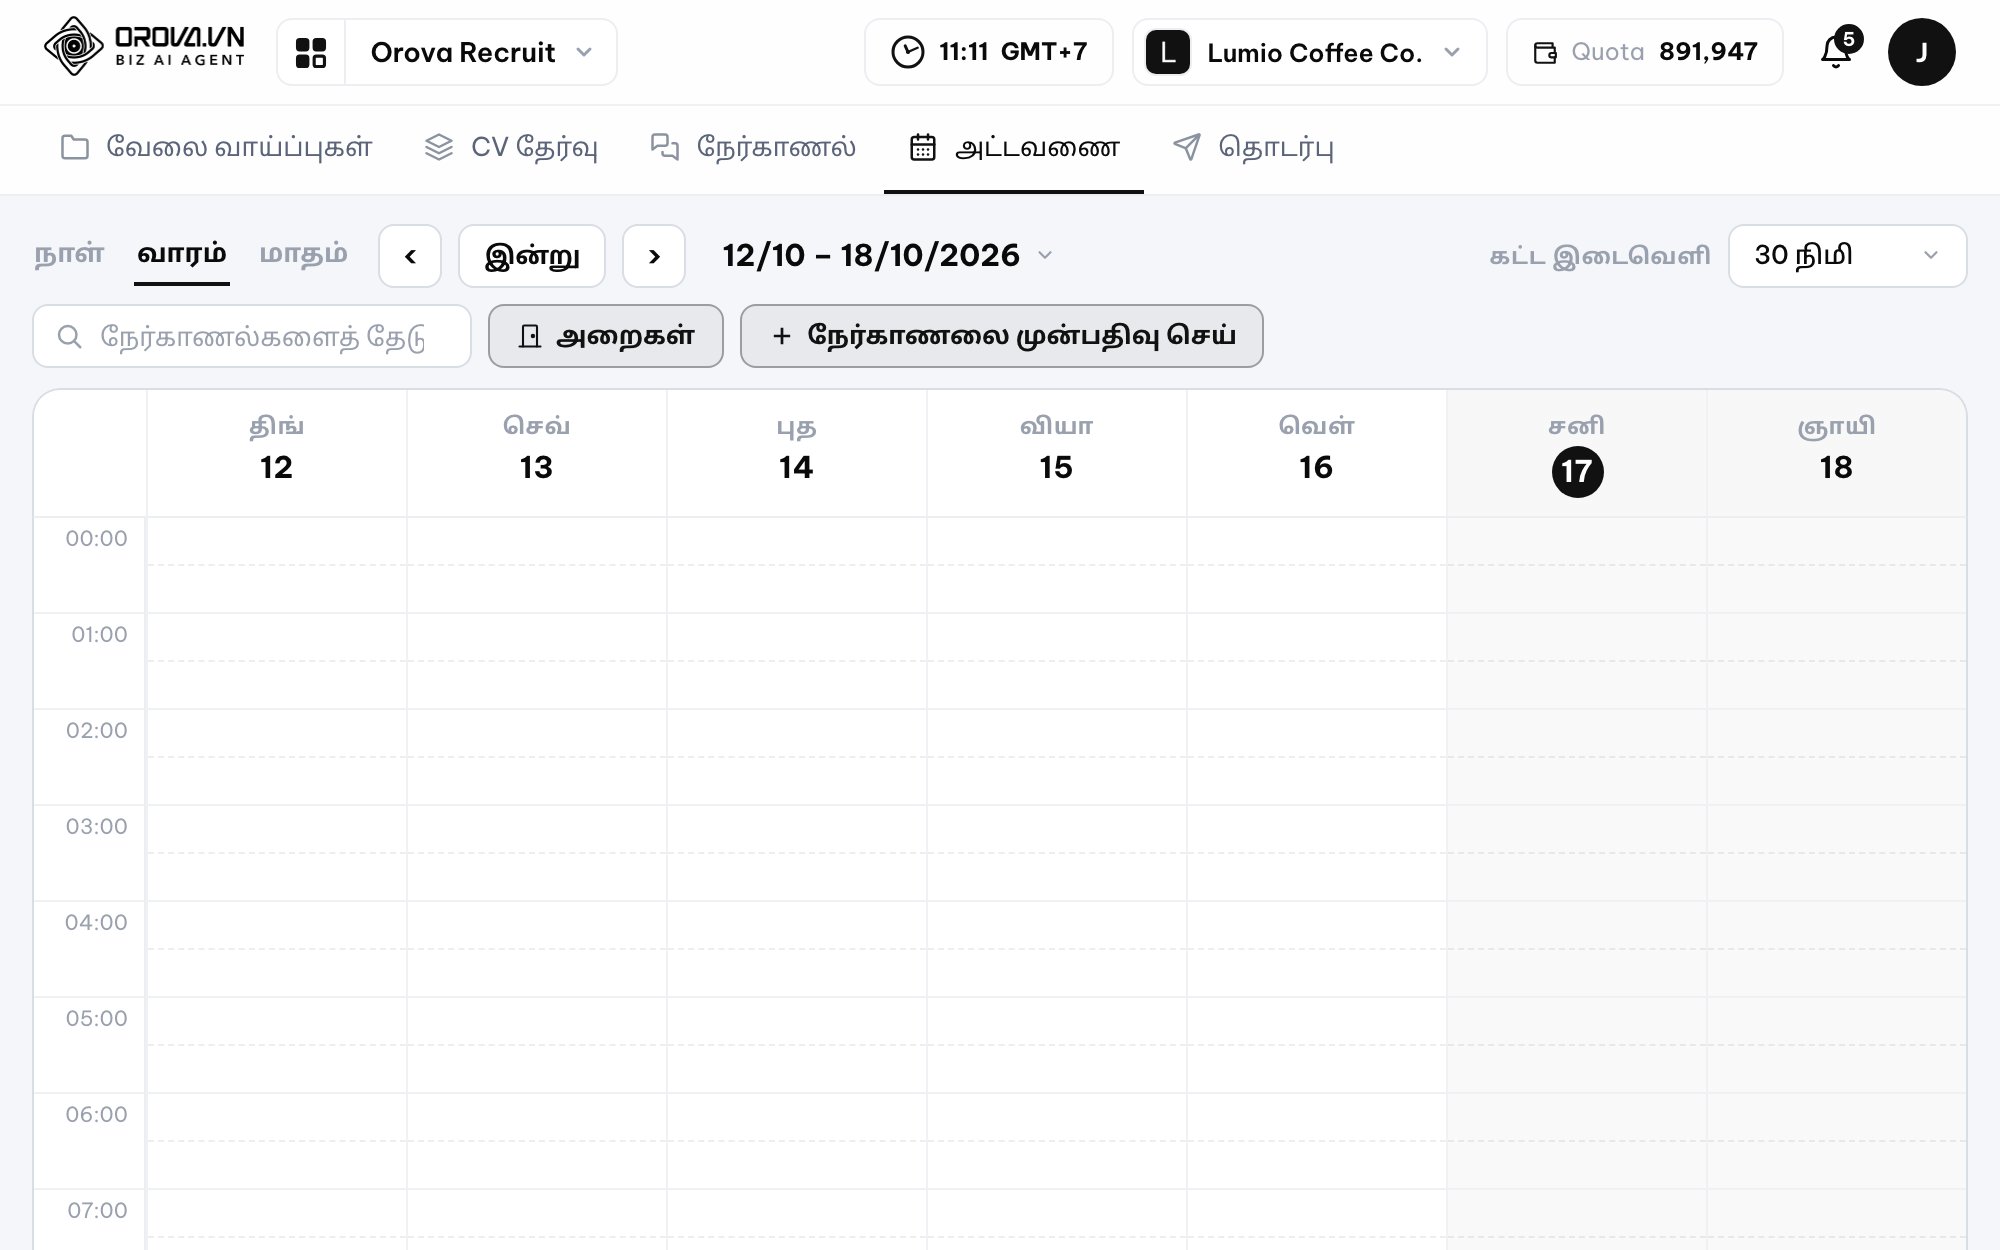This screenshot has width=2000, height=1250.
Task: Click the calendar icon of அட்டவணை
Action: (x=922, y=148)
